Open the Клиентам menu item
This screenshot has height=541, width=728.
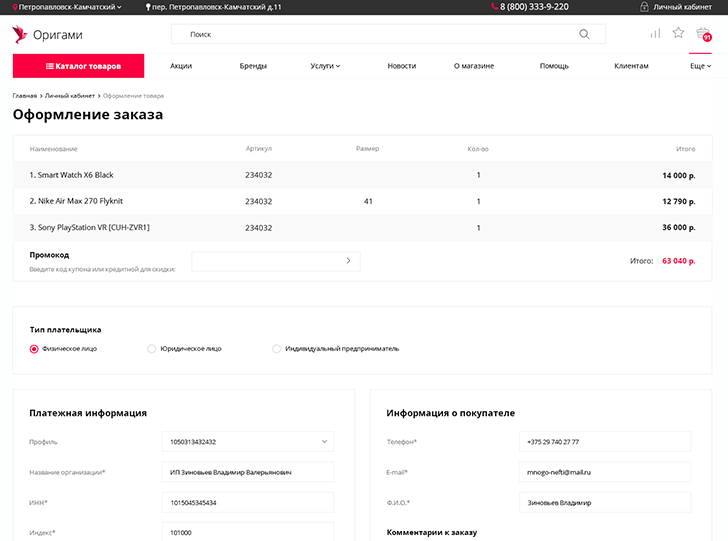[631, 66]
